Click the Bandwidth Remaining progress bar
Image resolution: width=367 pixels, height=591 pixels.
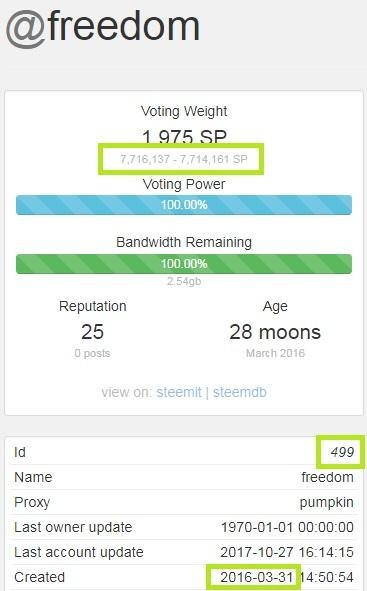[184, 264]
